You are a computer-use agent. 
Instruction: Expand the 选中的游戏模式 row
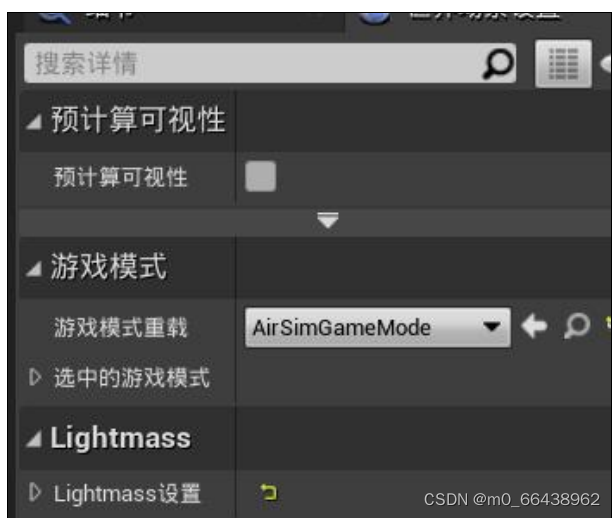click(35, 377)
